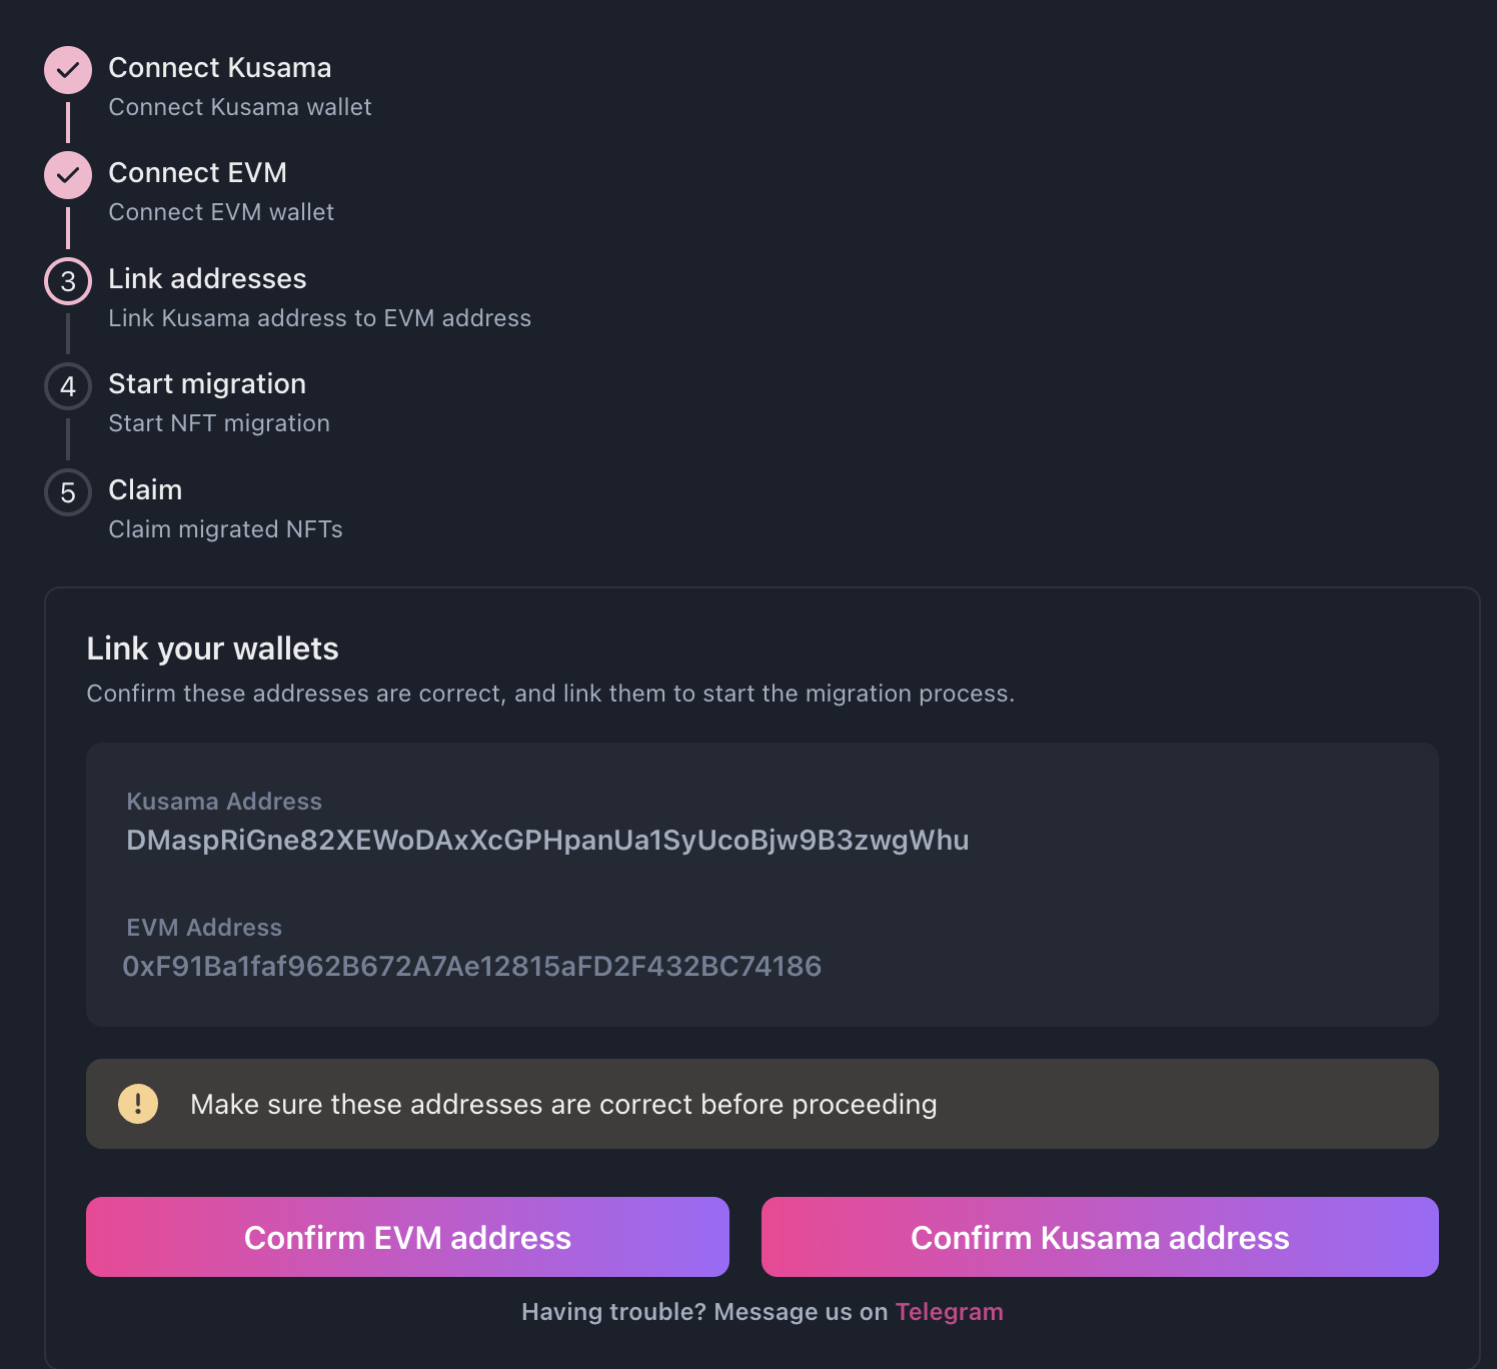Select the Link addresses step label
The image size is (1497, 1369).
point(206,279)
